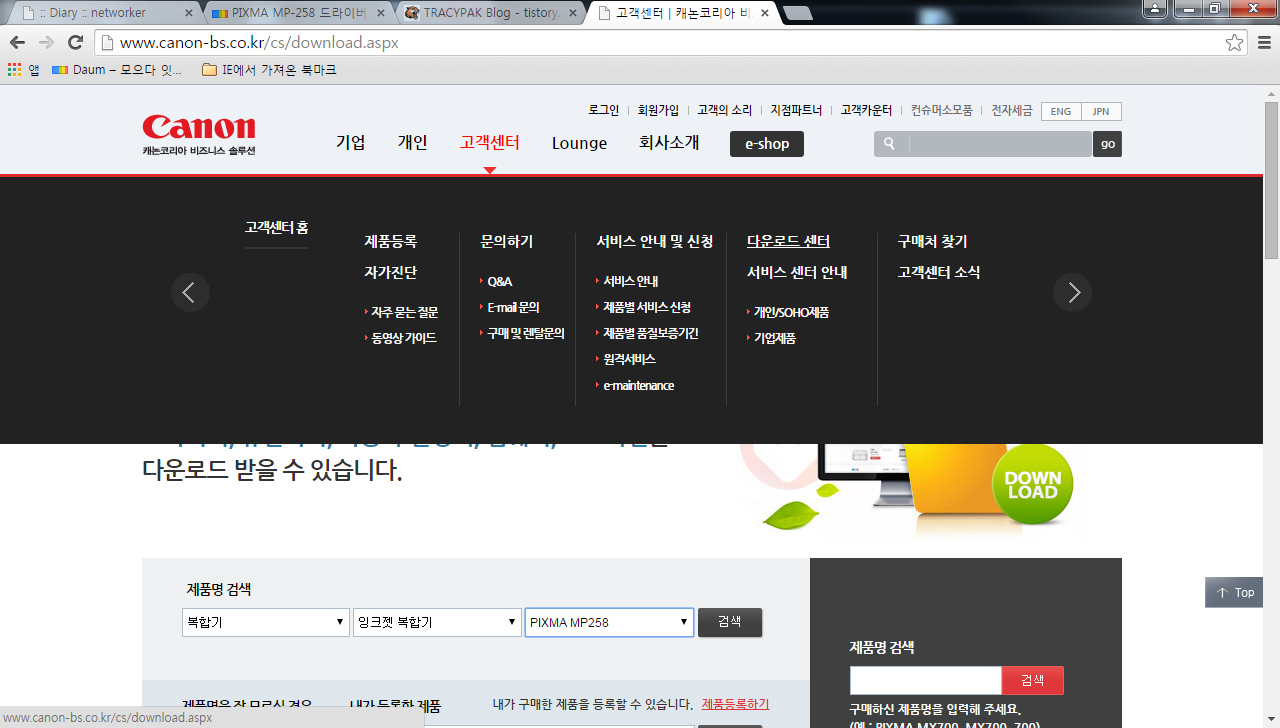
Task: Open 제품등록 menu entry
Action: point(391,242)
